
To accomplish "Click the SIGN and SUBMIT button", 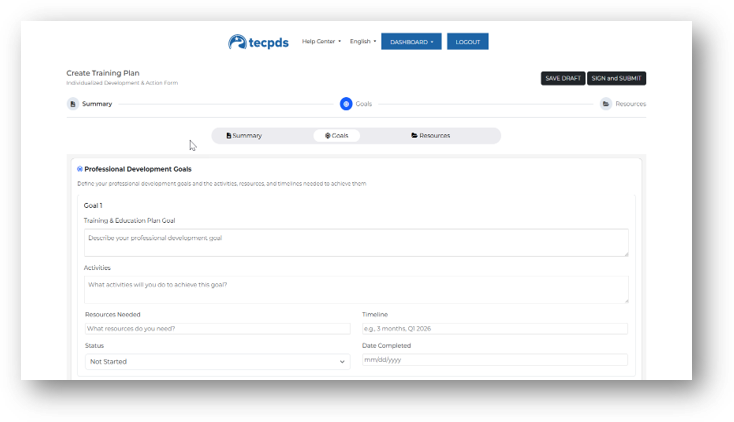I will coord(617,78).
